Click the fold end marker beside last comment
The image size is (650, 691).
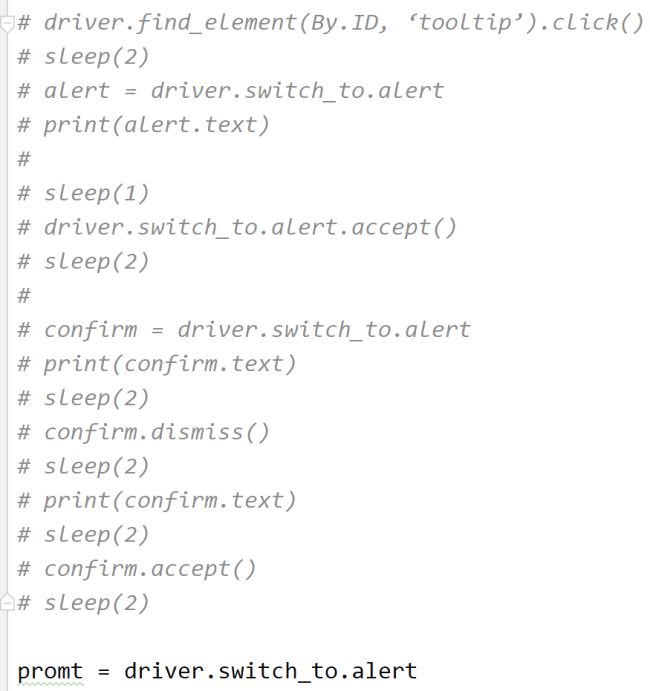point(8,602)
